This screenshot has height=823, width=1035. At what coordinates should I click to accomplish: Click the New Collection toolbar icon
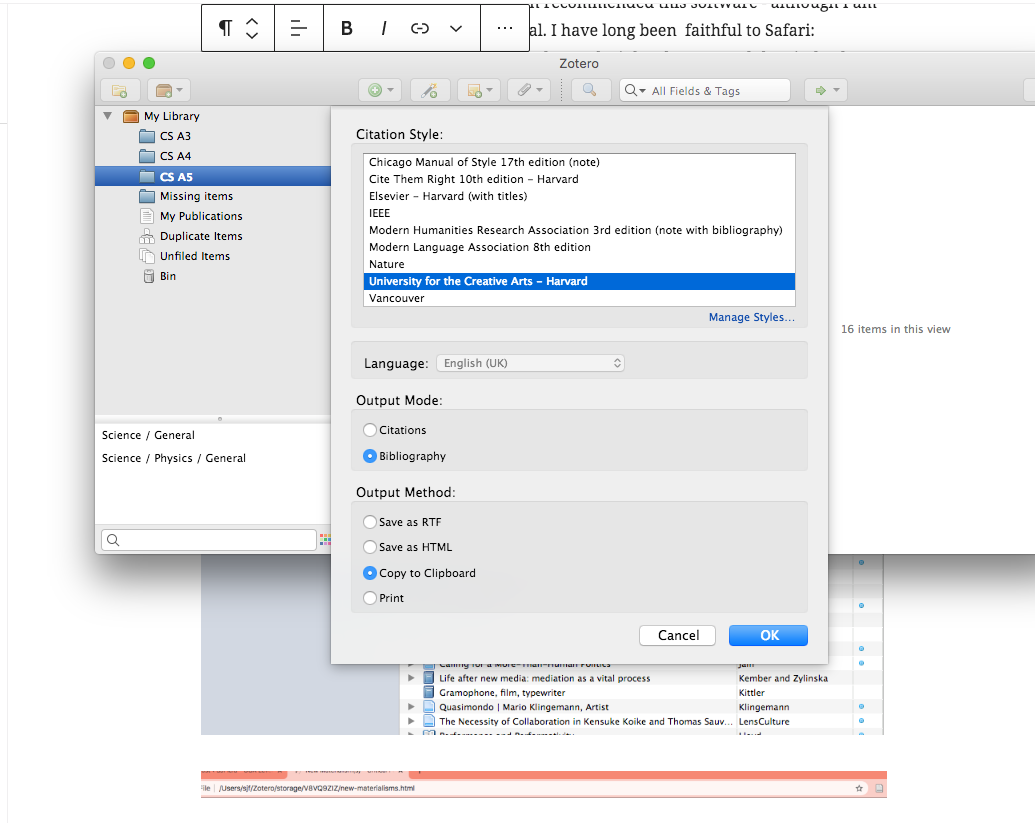point(119,90)
